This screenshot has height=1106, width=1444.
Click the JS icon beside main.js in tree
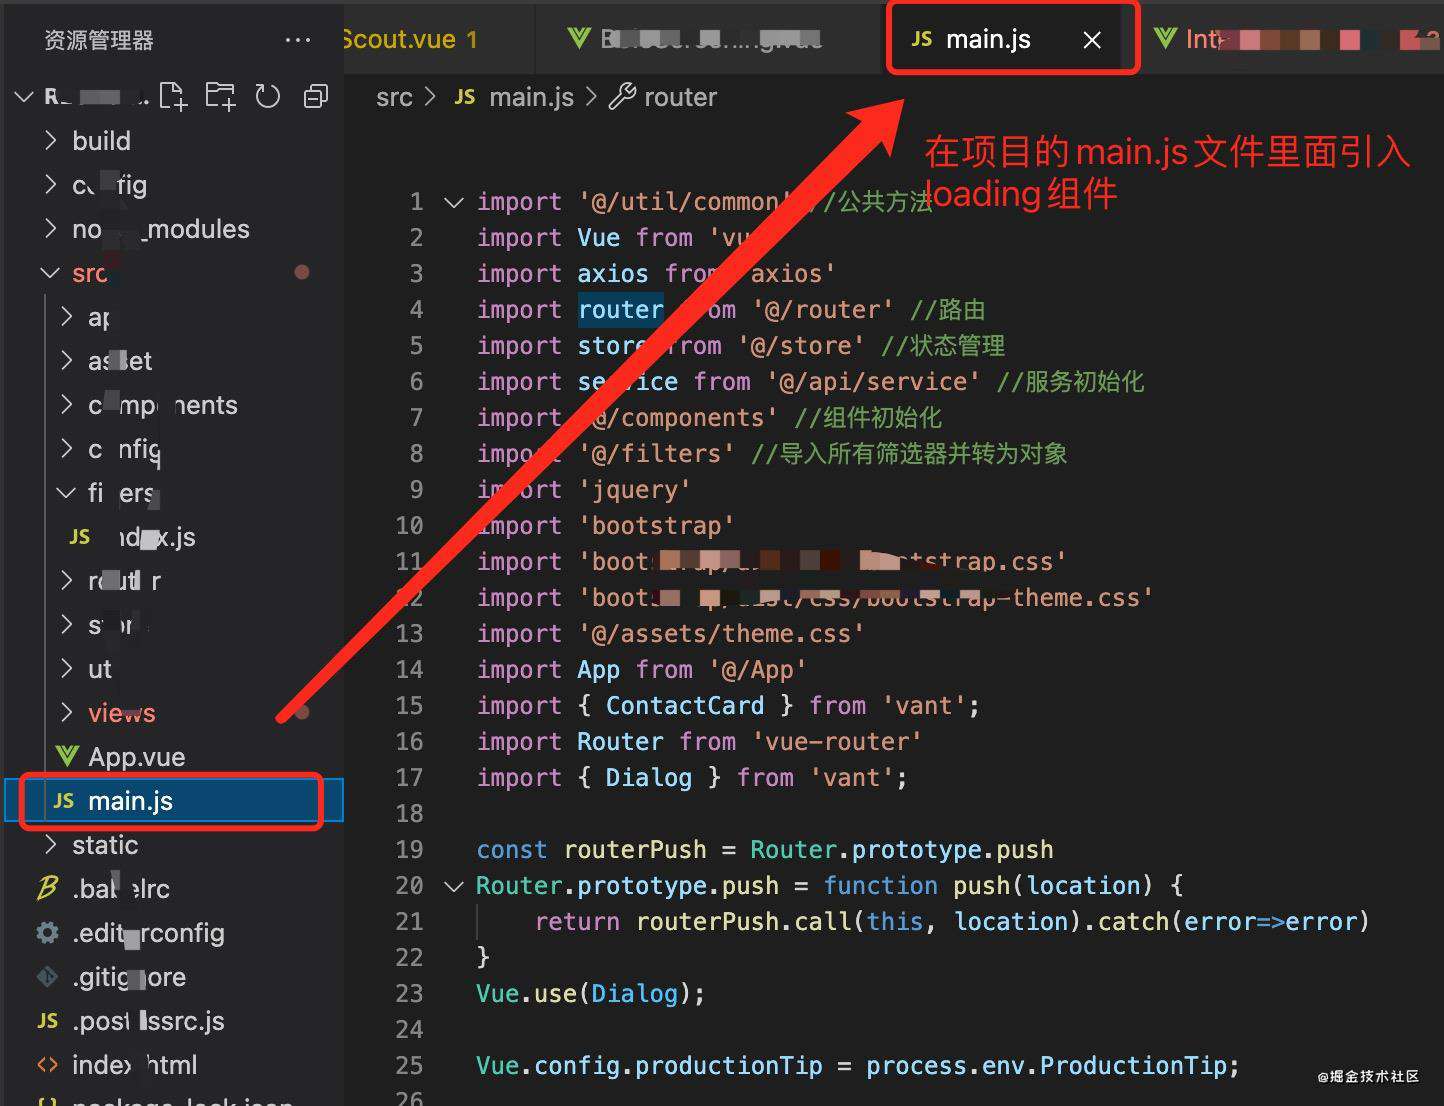(64, 801)
